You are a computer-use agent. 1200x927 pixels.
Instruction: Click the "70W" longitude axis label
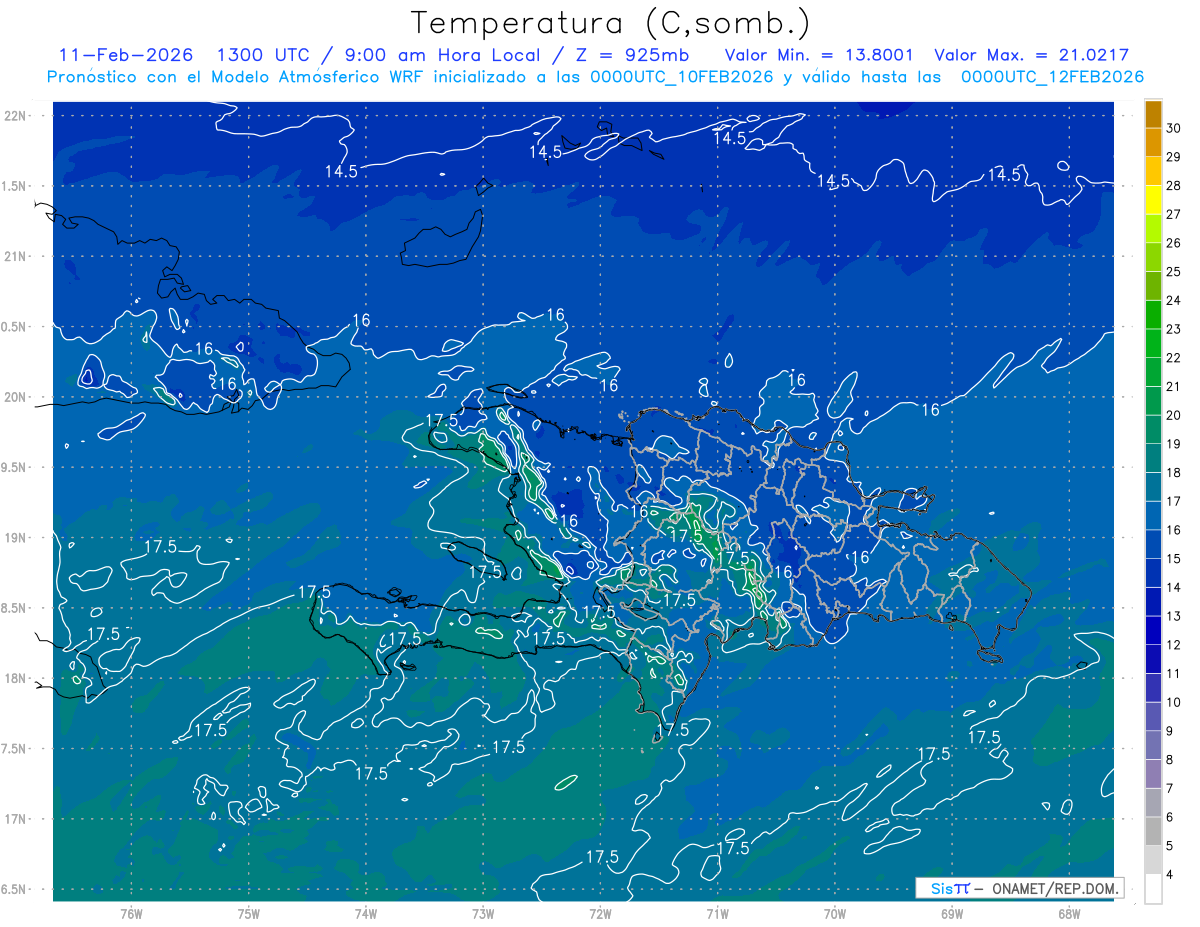coord(835,914)
